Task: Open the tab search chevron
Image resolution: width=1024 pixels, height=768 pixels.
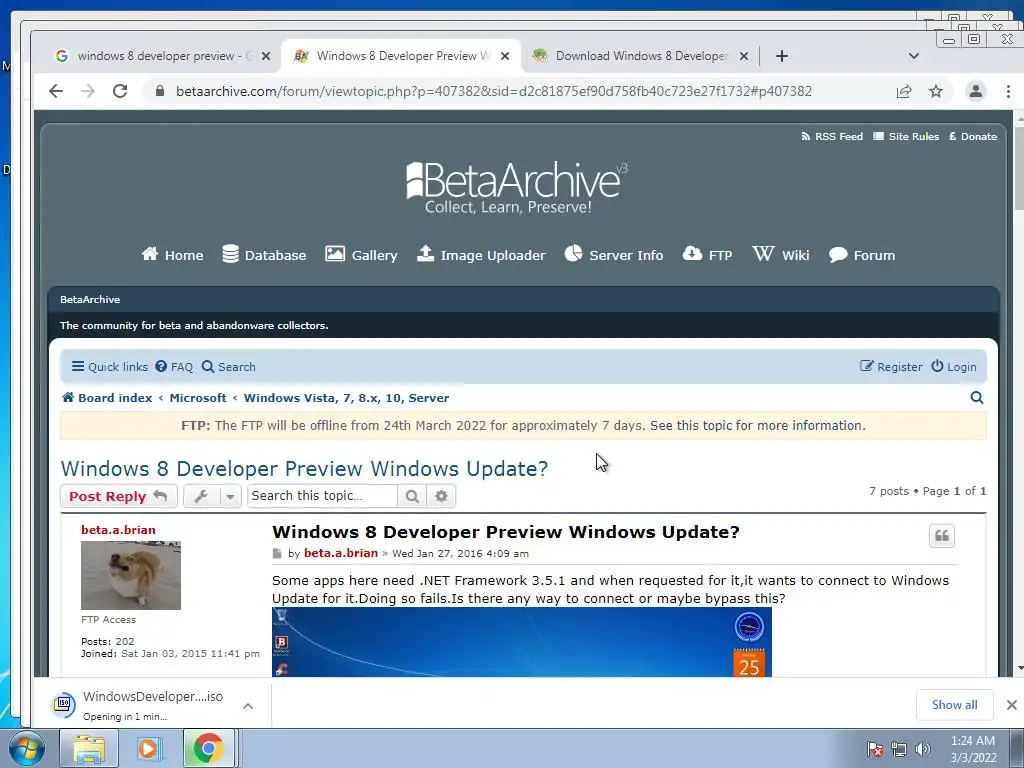Action: click(914, 56)
